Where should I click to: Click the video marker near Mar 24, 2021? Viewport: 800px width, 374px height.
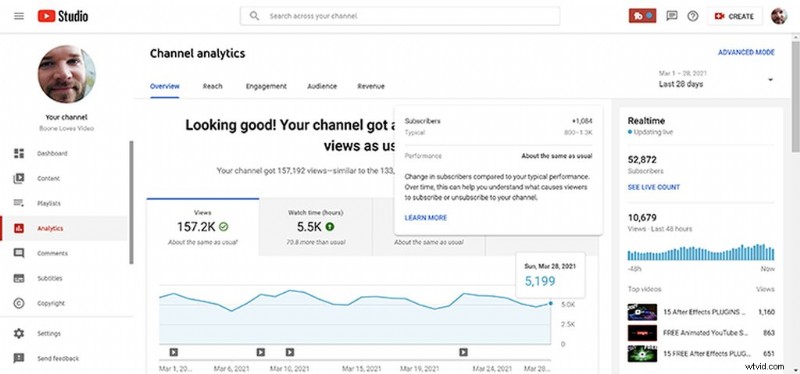[x=463, y=352]
